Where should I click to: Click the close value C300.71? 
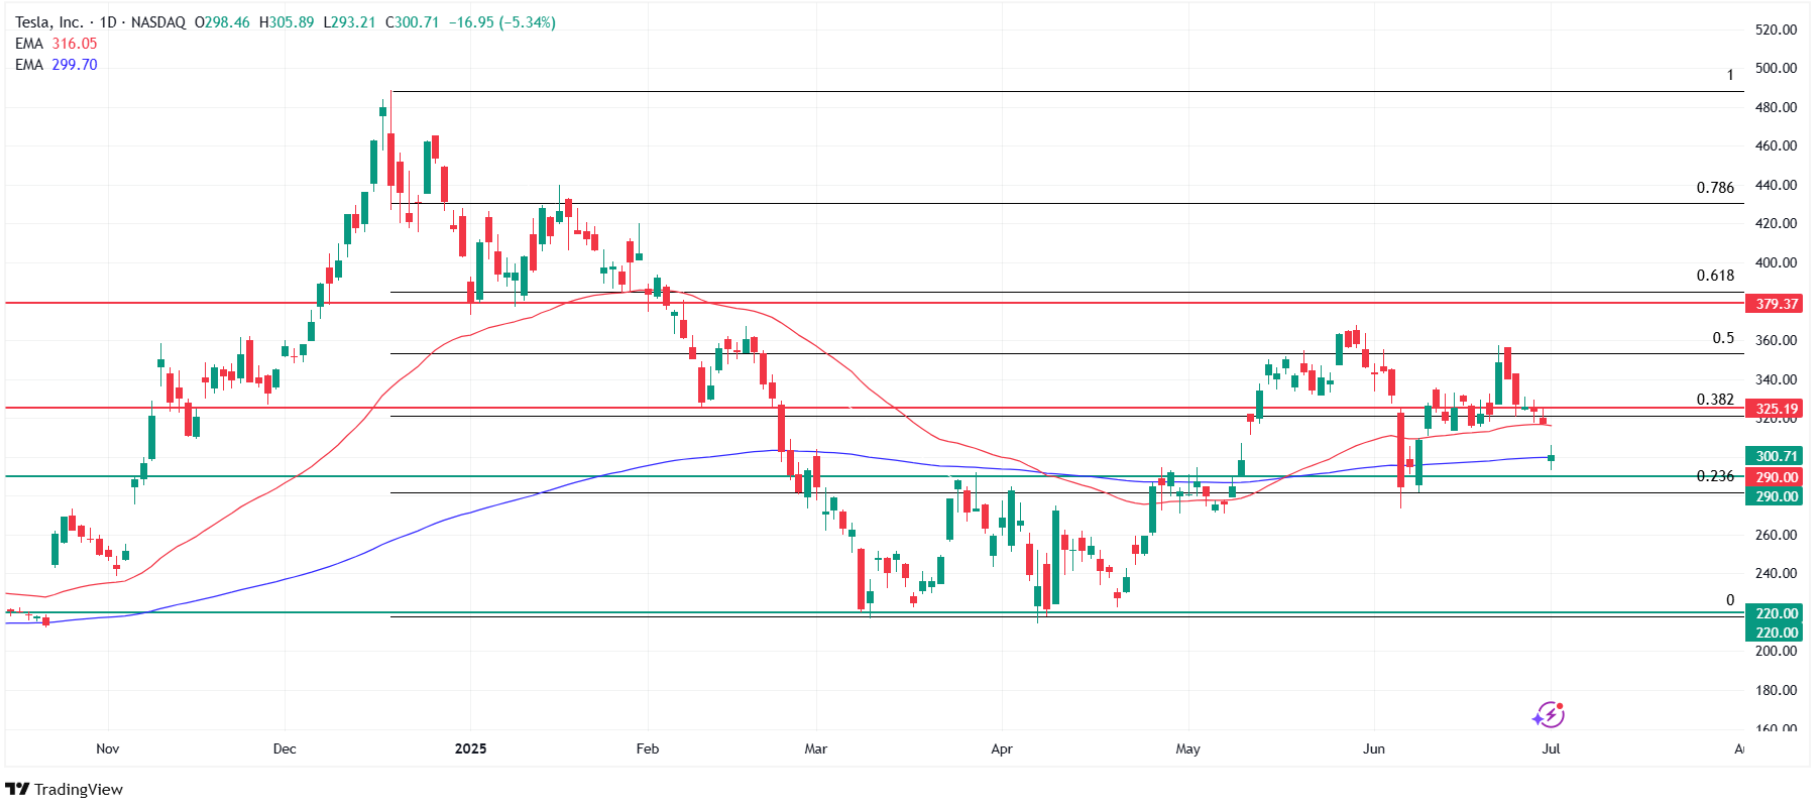(x=412, y=22)
